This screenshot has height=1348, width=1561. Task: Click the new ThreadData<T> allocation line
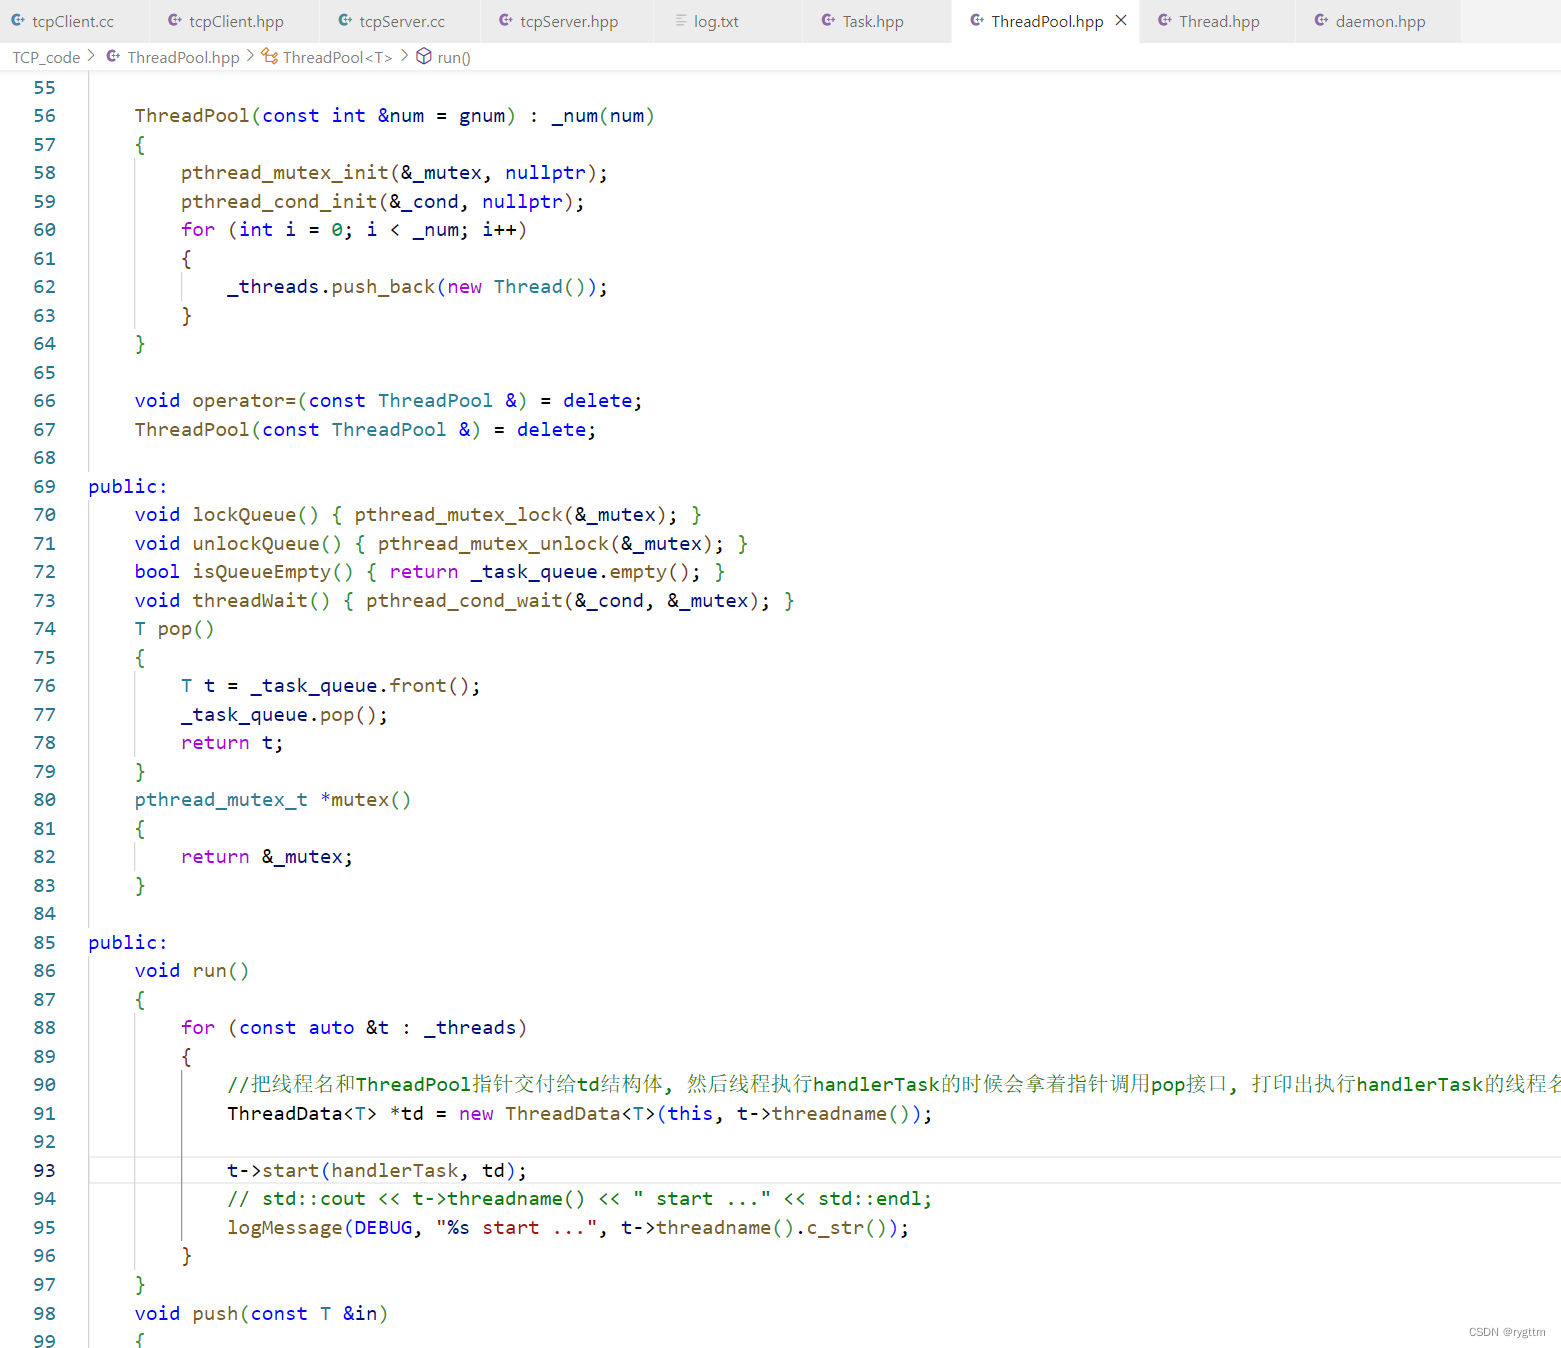[x=579, y=1114]
